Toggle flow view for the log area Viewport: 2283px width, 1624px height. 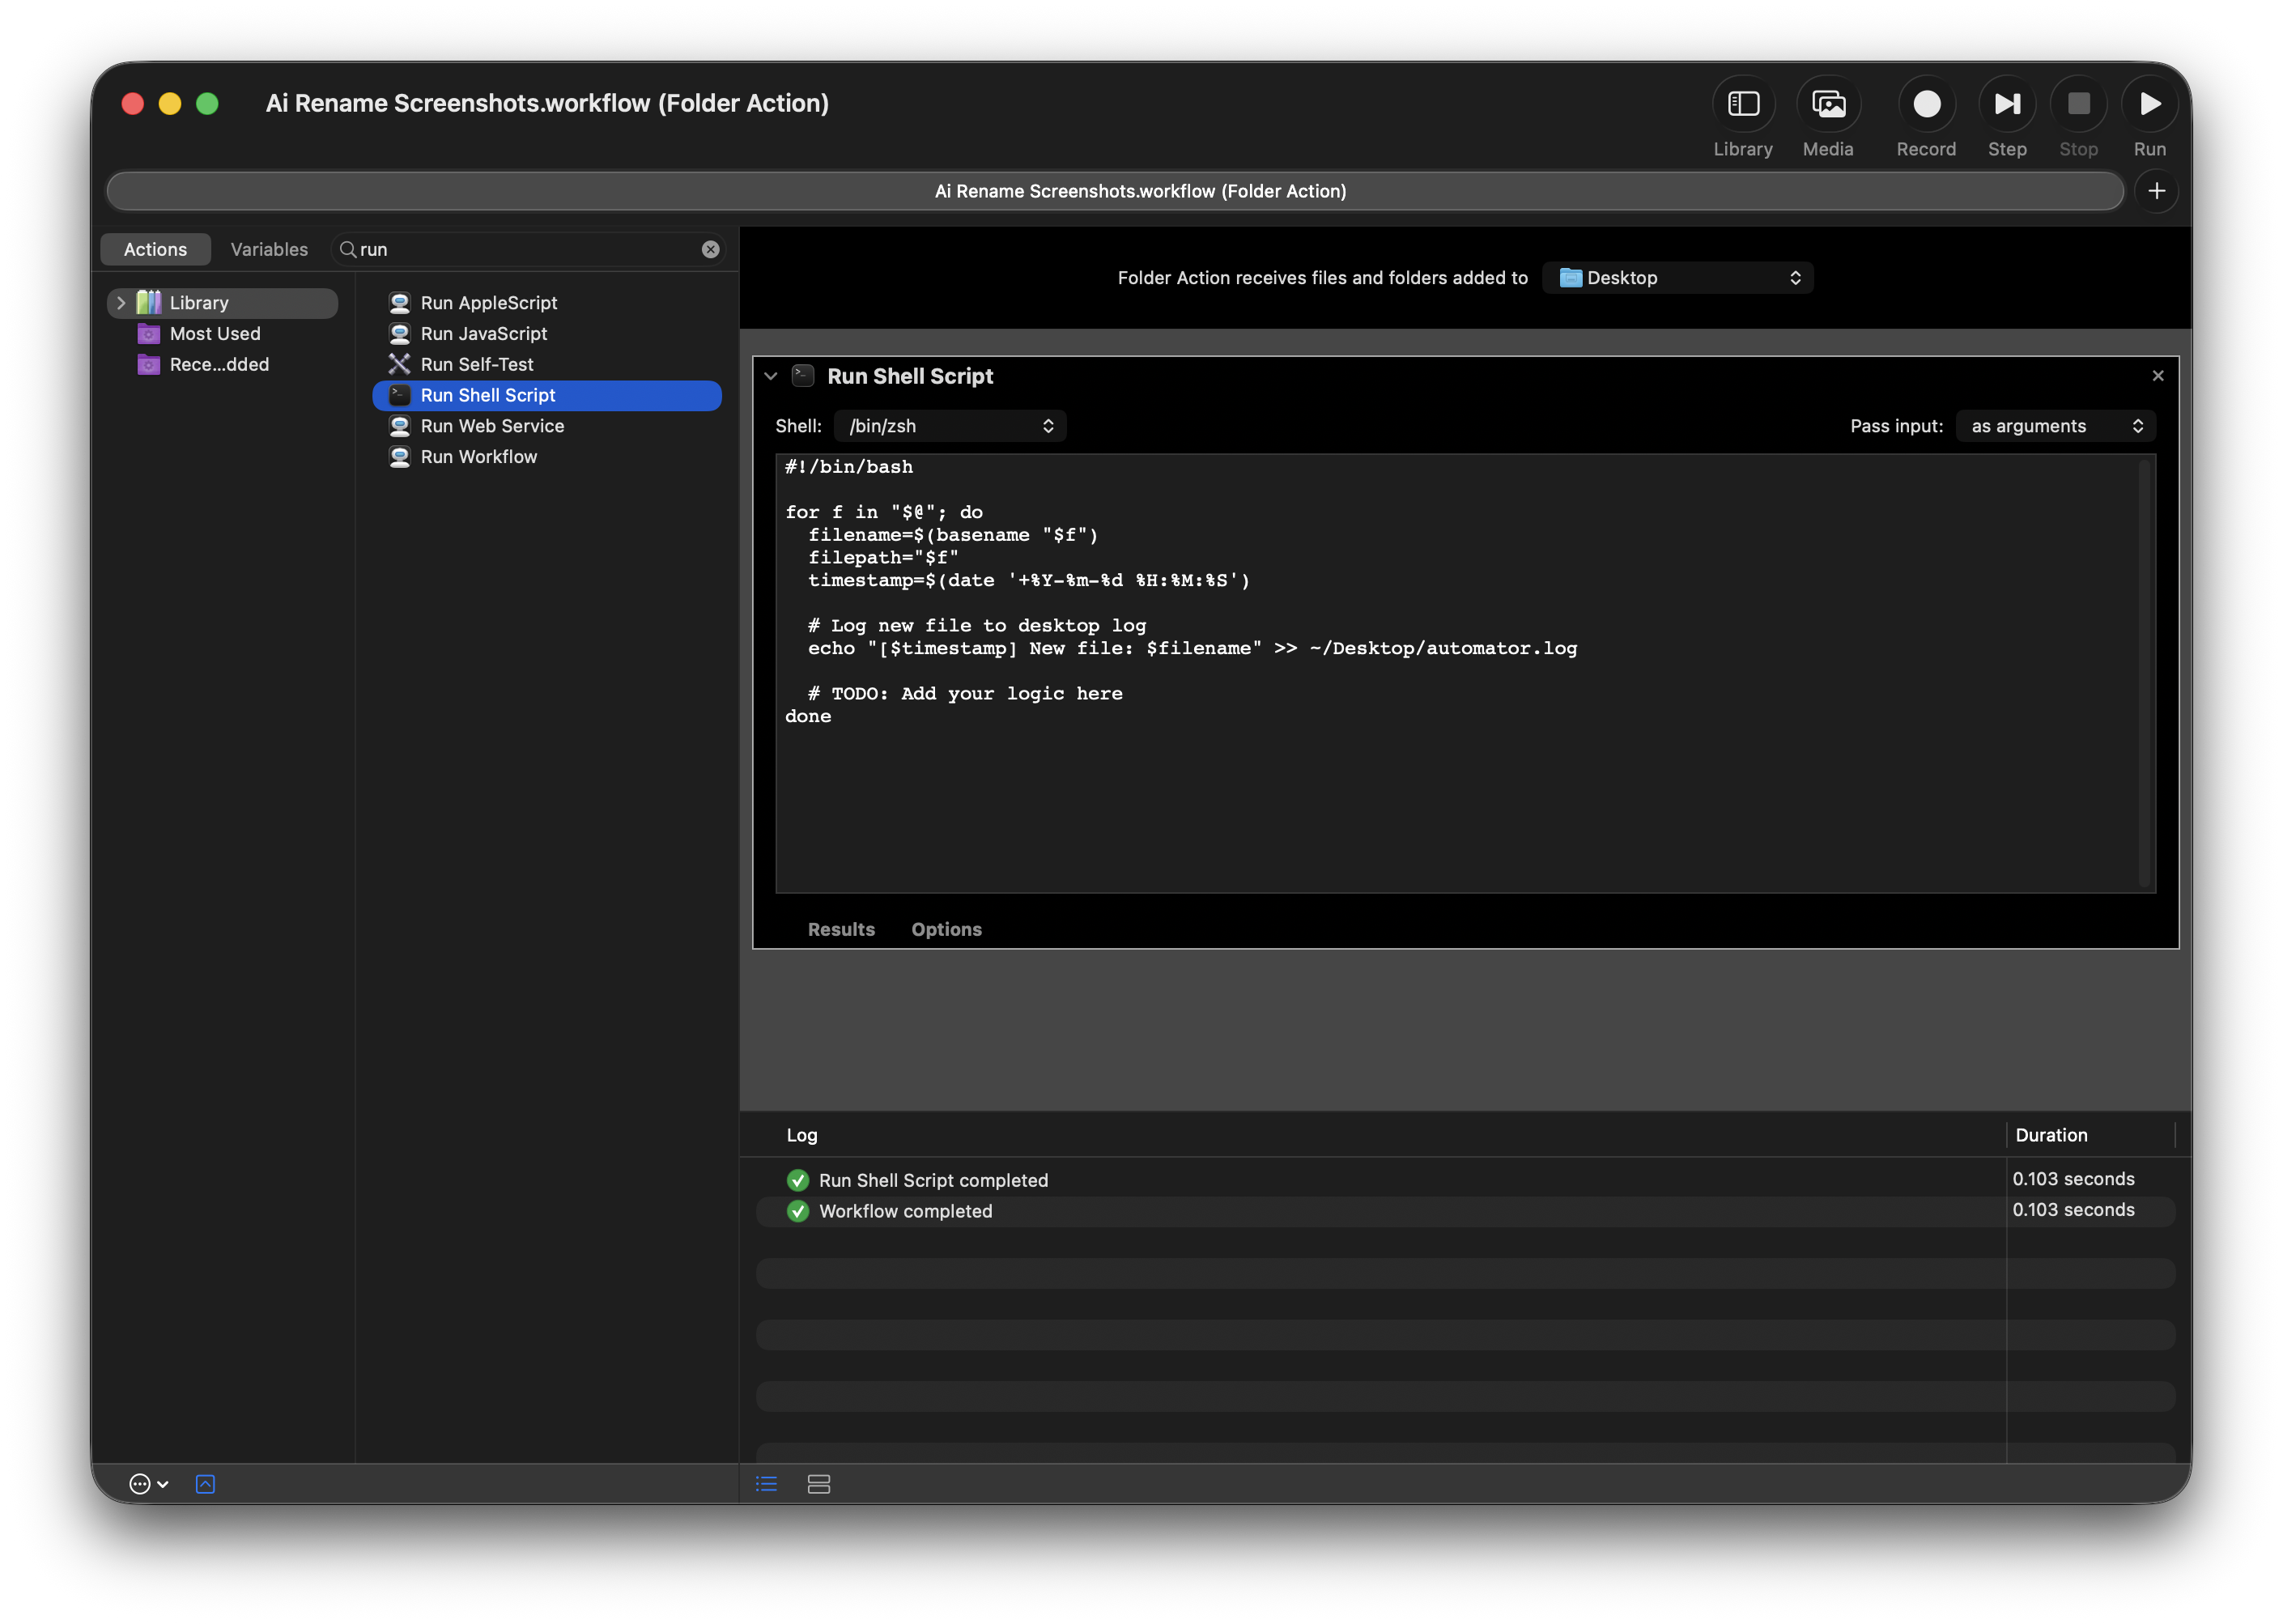[818, 1484]
